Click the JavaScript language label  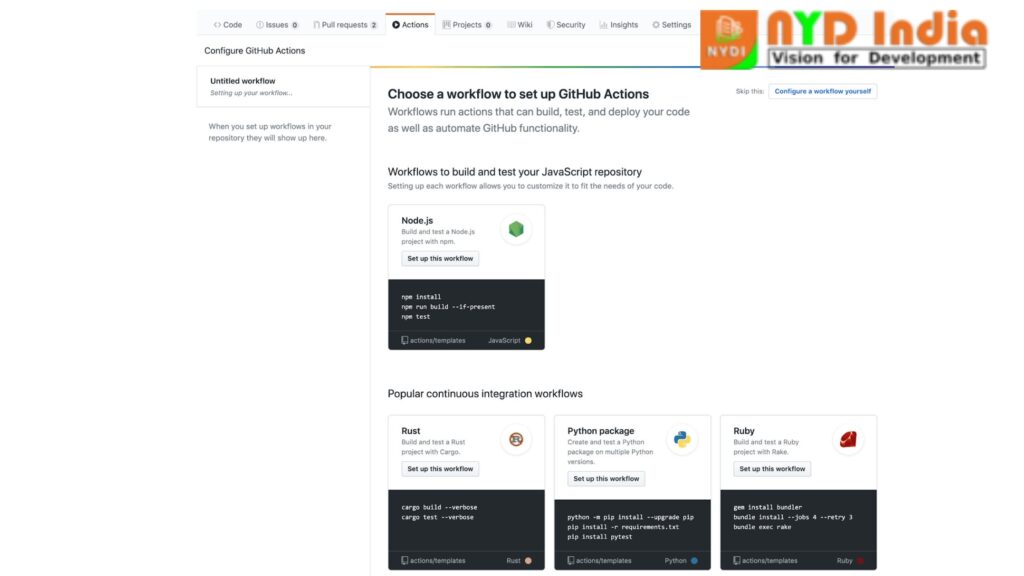(504, 340)
